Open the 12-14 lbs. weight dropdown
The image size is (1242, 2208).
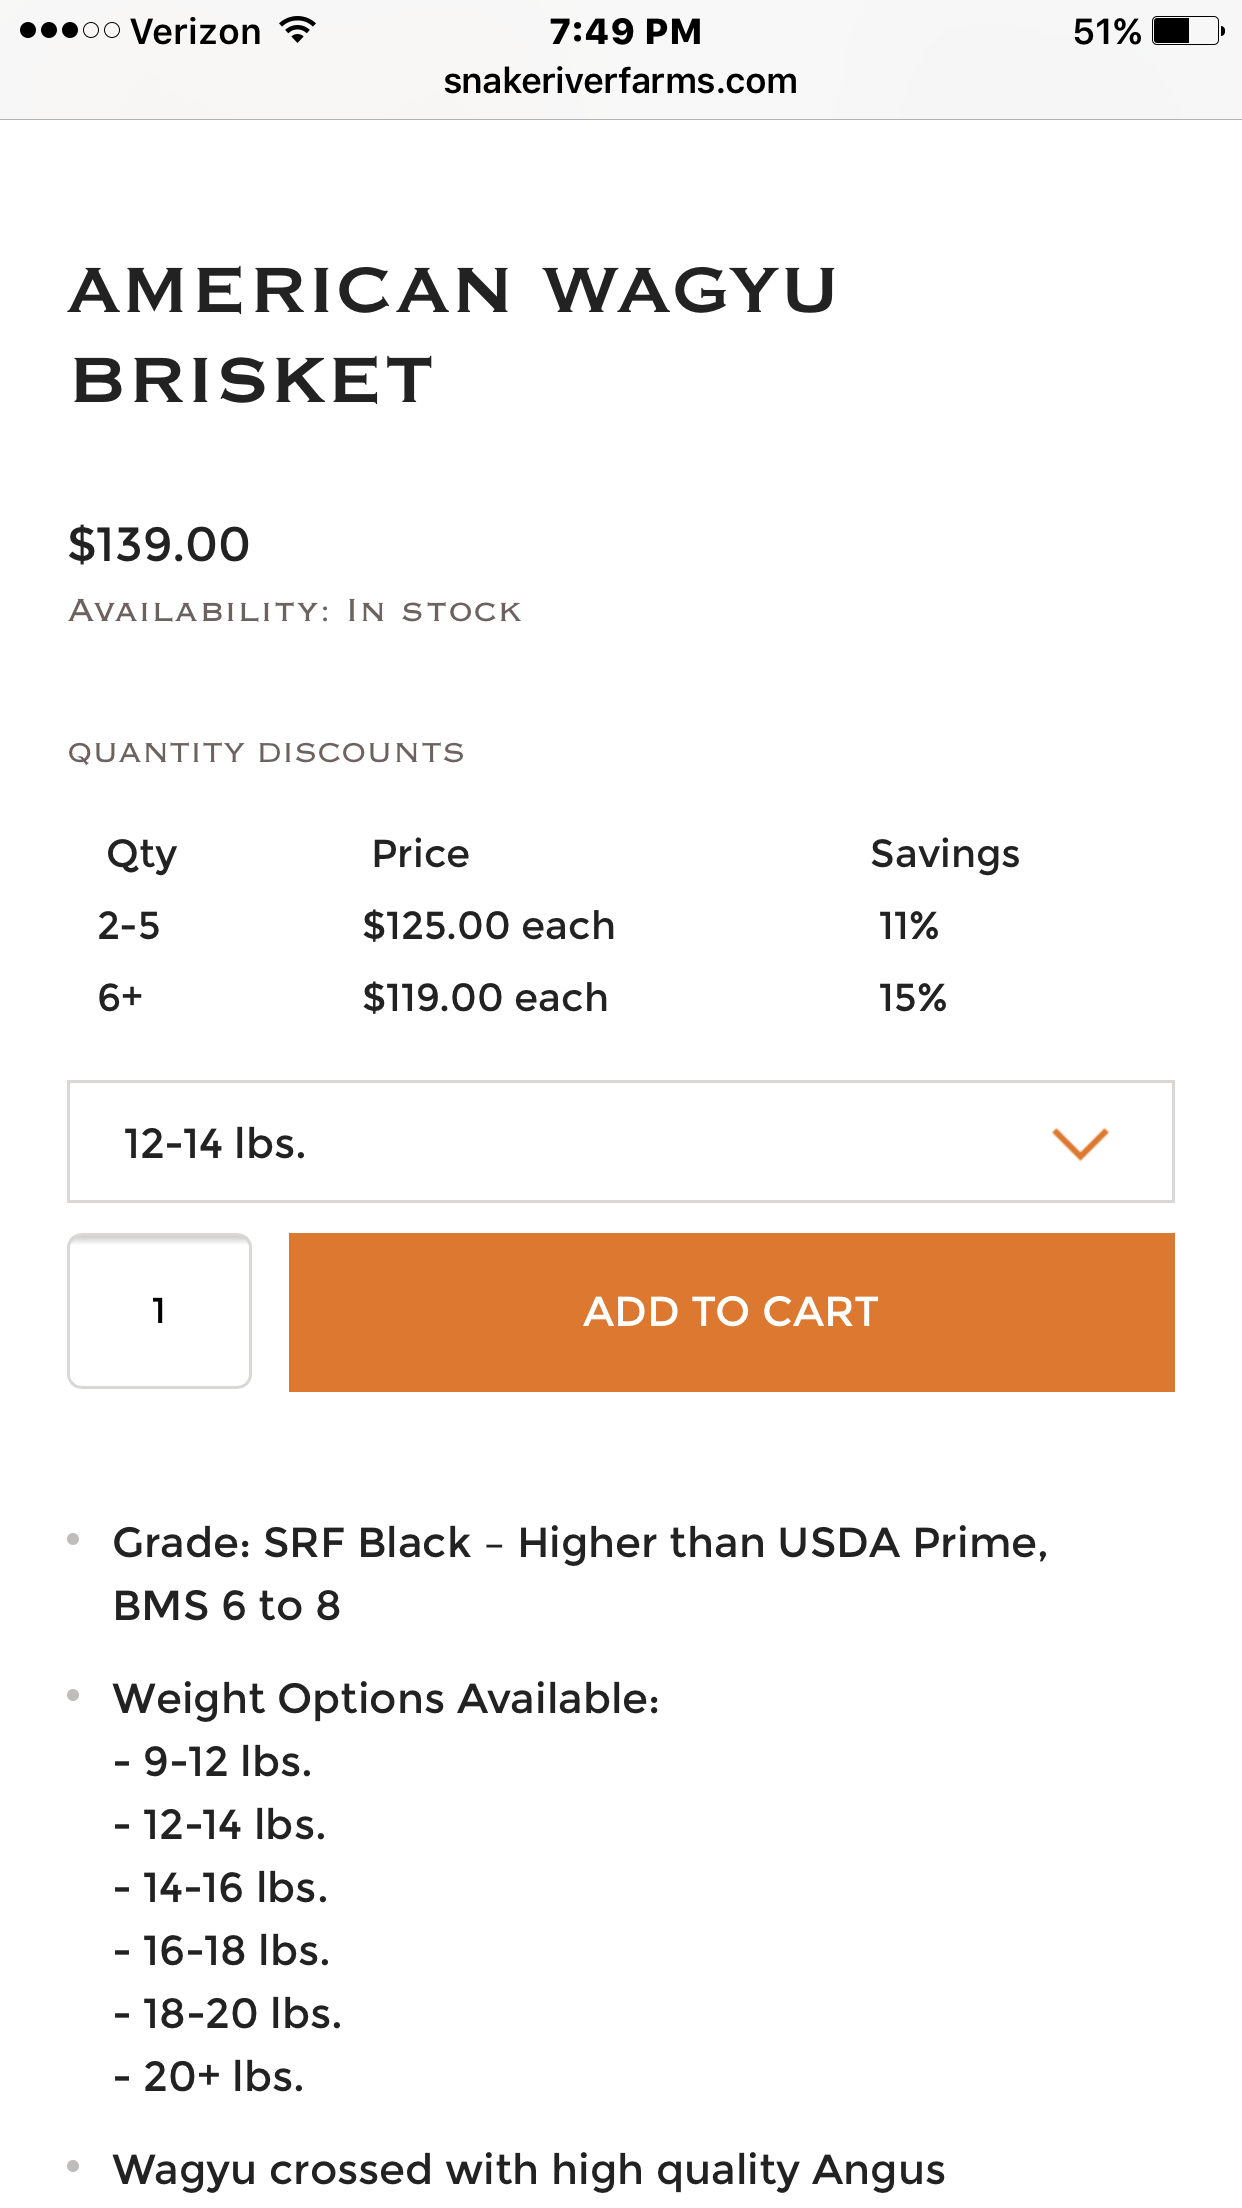620,1142
